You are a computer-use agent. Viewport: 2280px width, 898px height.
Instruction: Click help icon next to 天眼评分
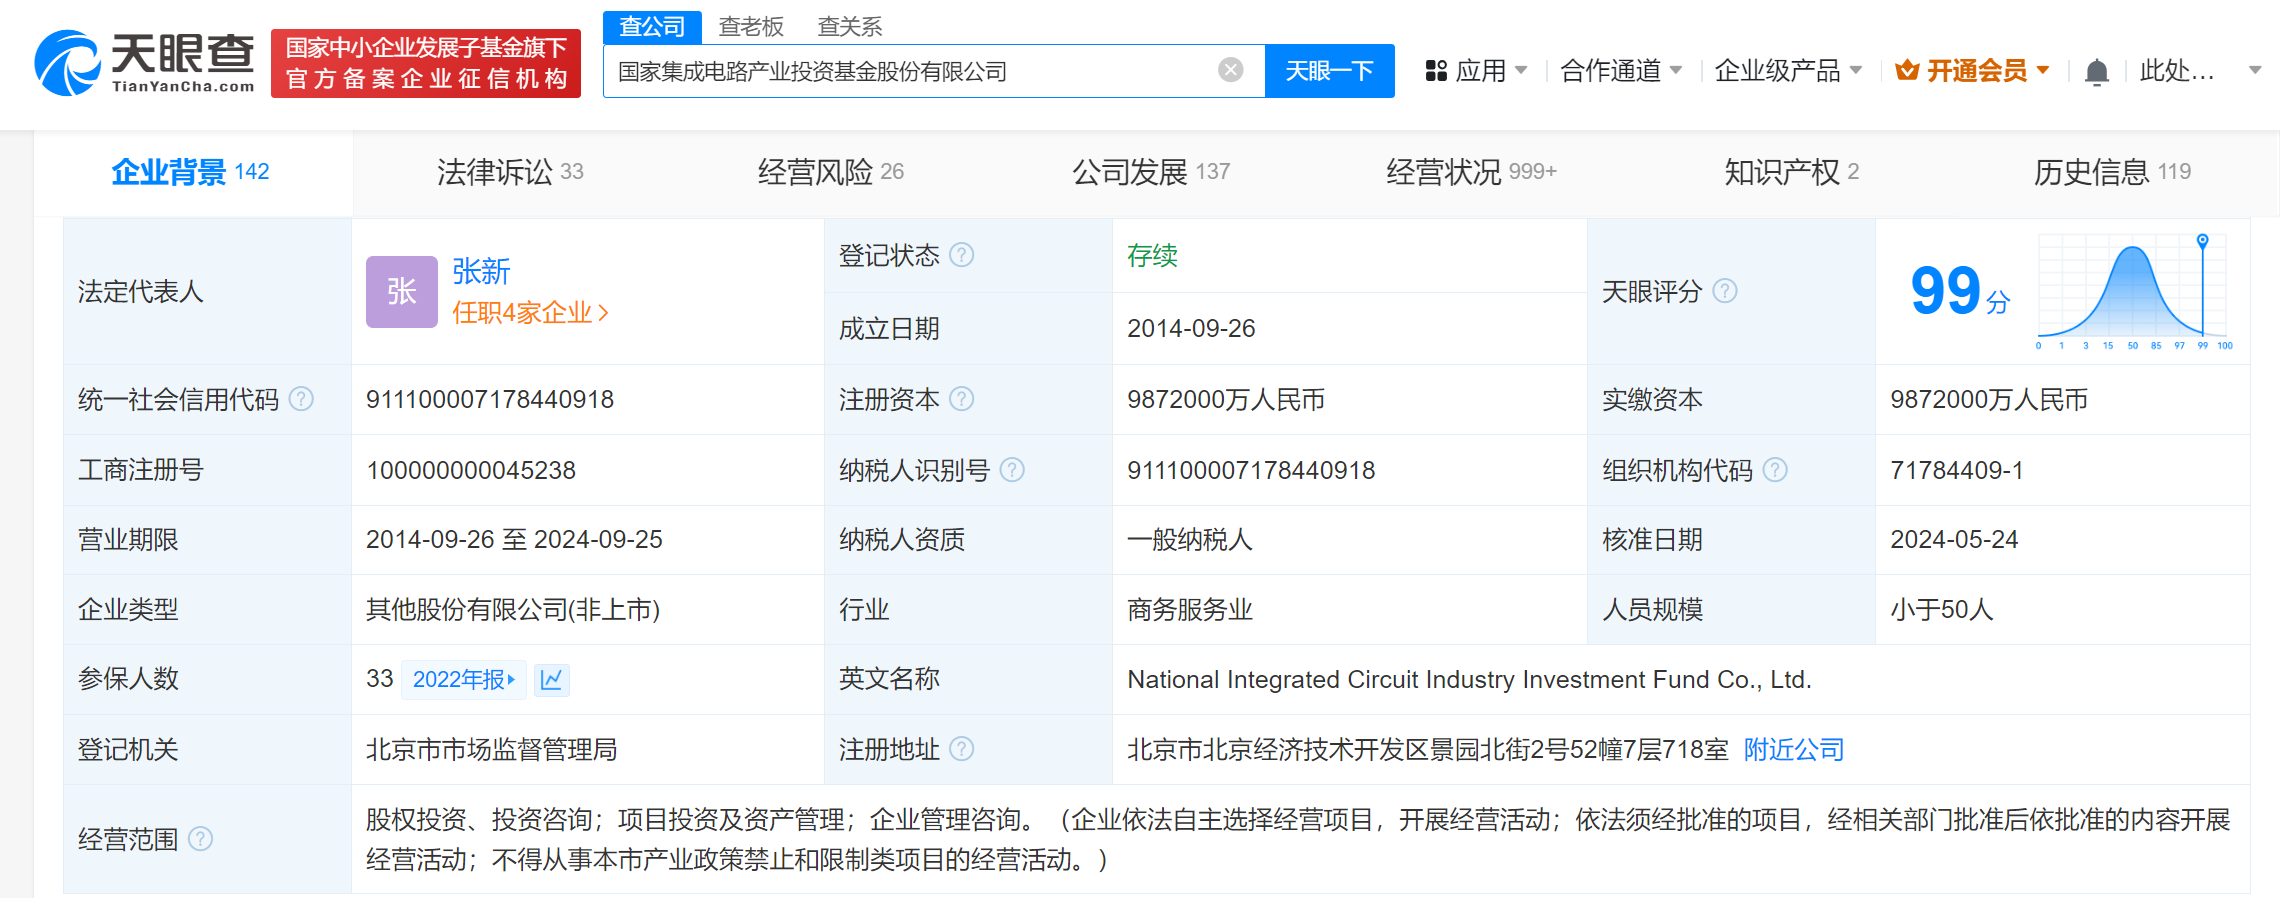coord(1725,291)
